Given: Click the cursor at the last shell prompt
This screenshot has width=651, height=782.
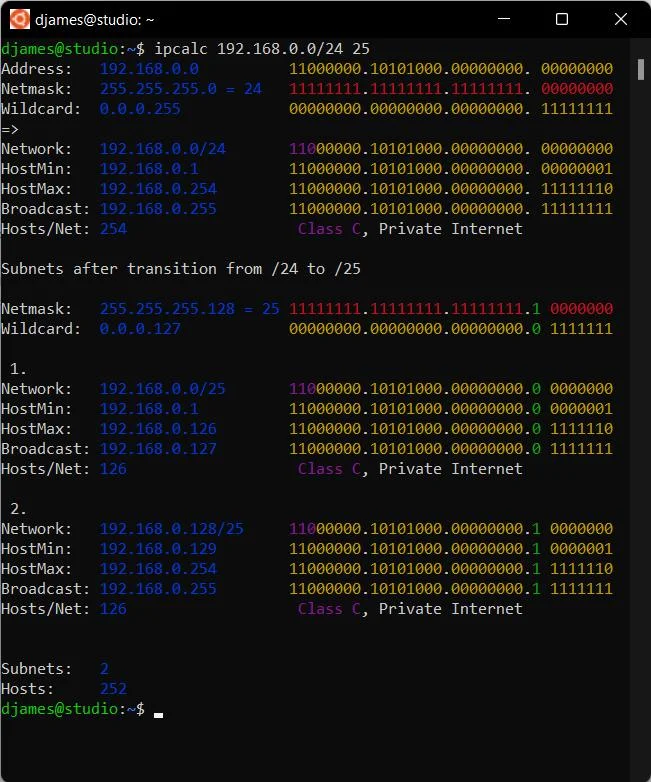Looking at the screenshot, I should tap(158, 715).
